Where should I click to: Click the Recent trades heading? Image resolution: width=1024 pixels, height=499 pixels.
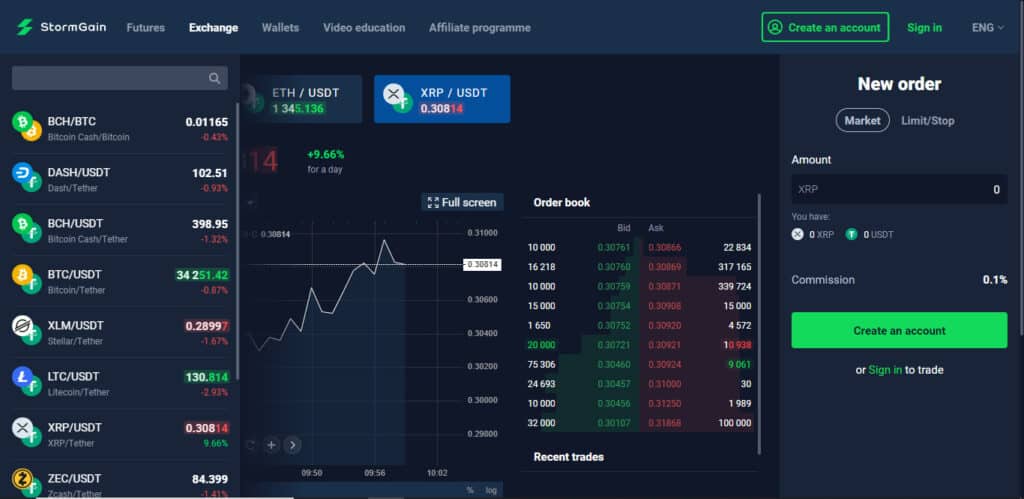click(x=568, y=457)
